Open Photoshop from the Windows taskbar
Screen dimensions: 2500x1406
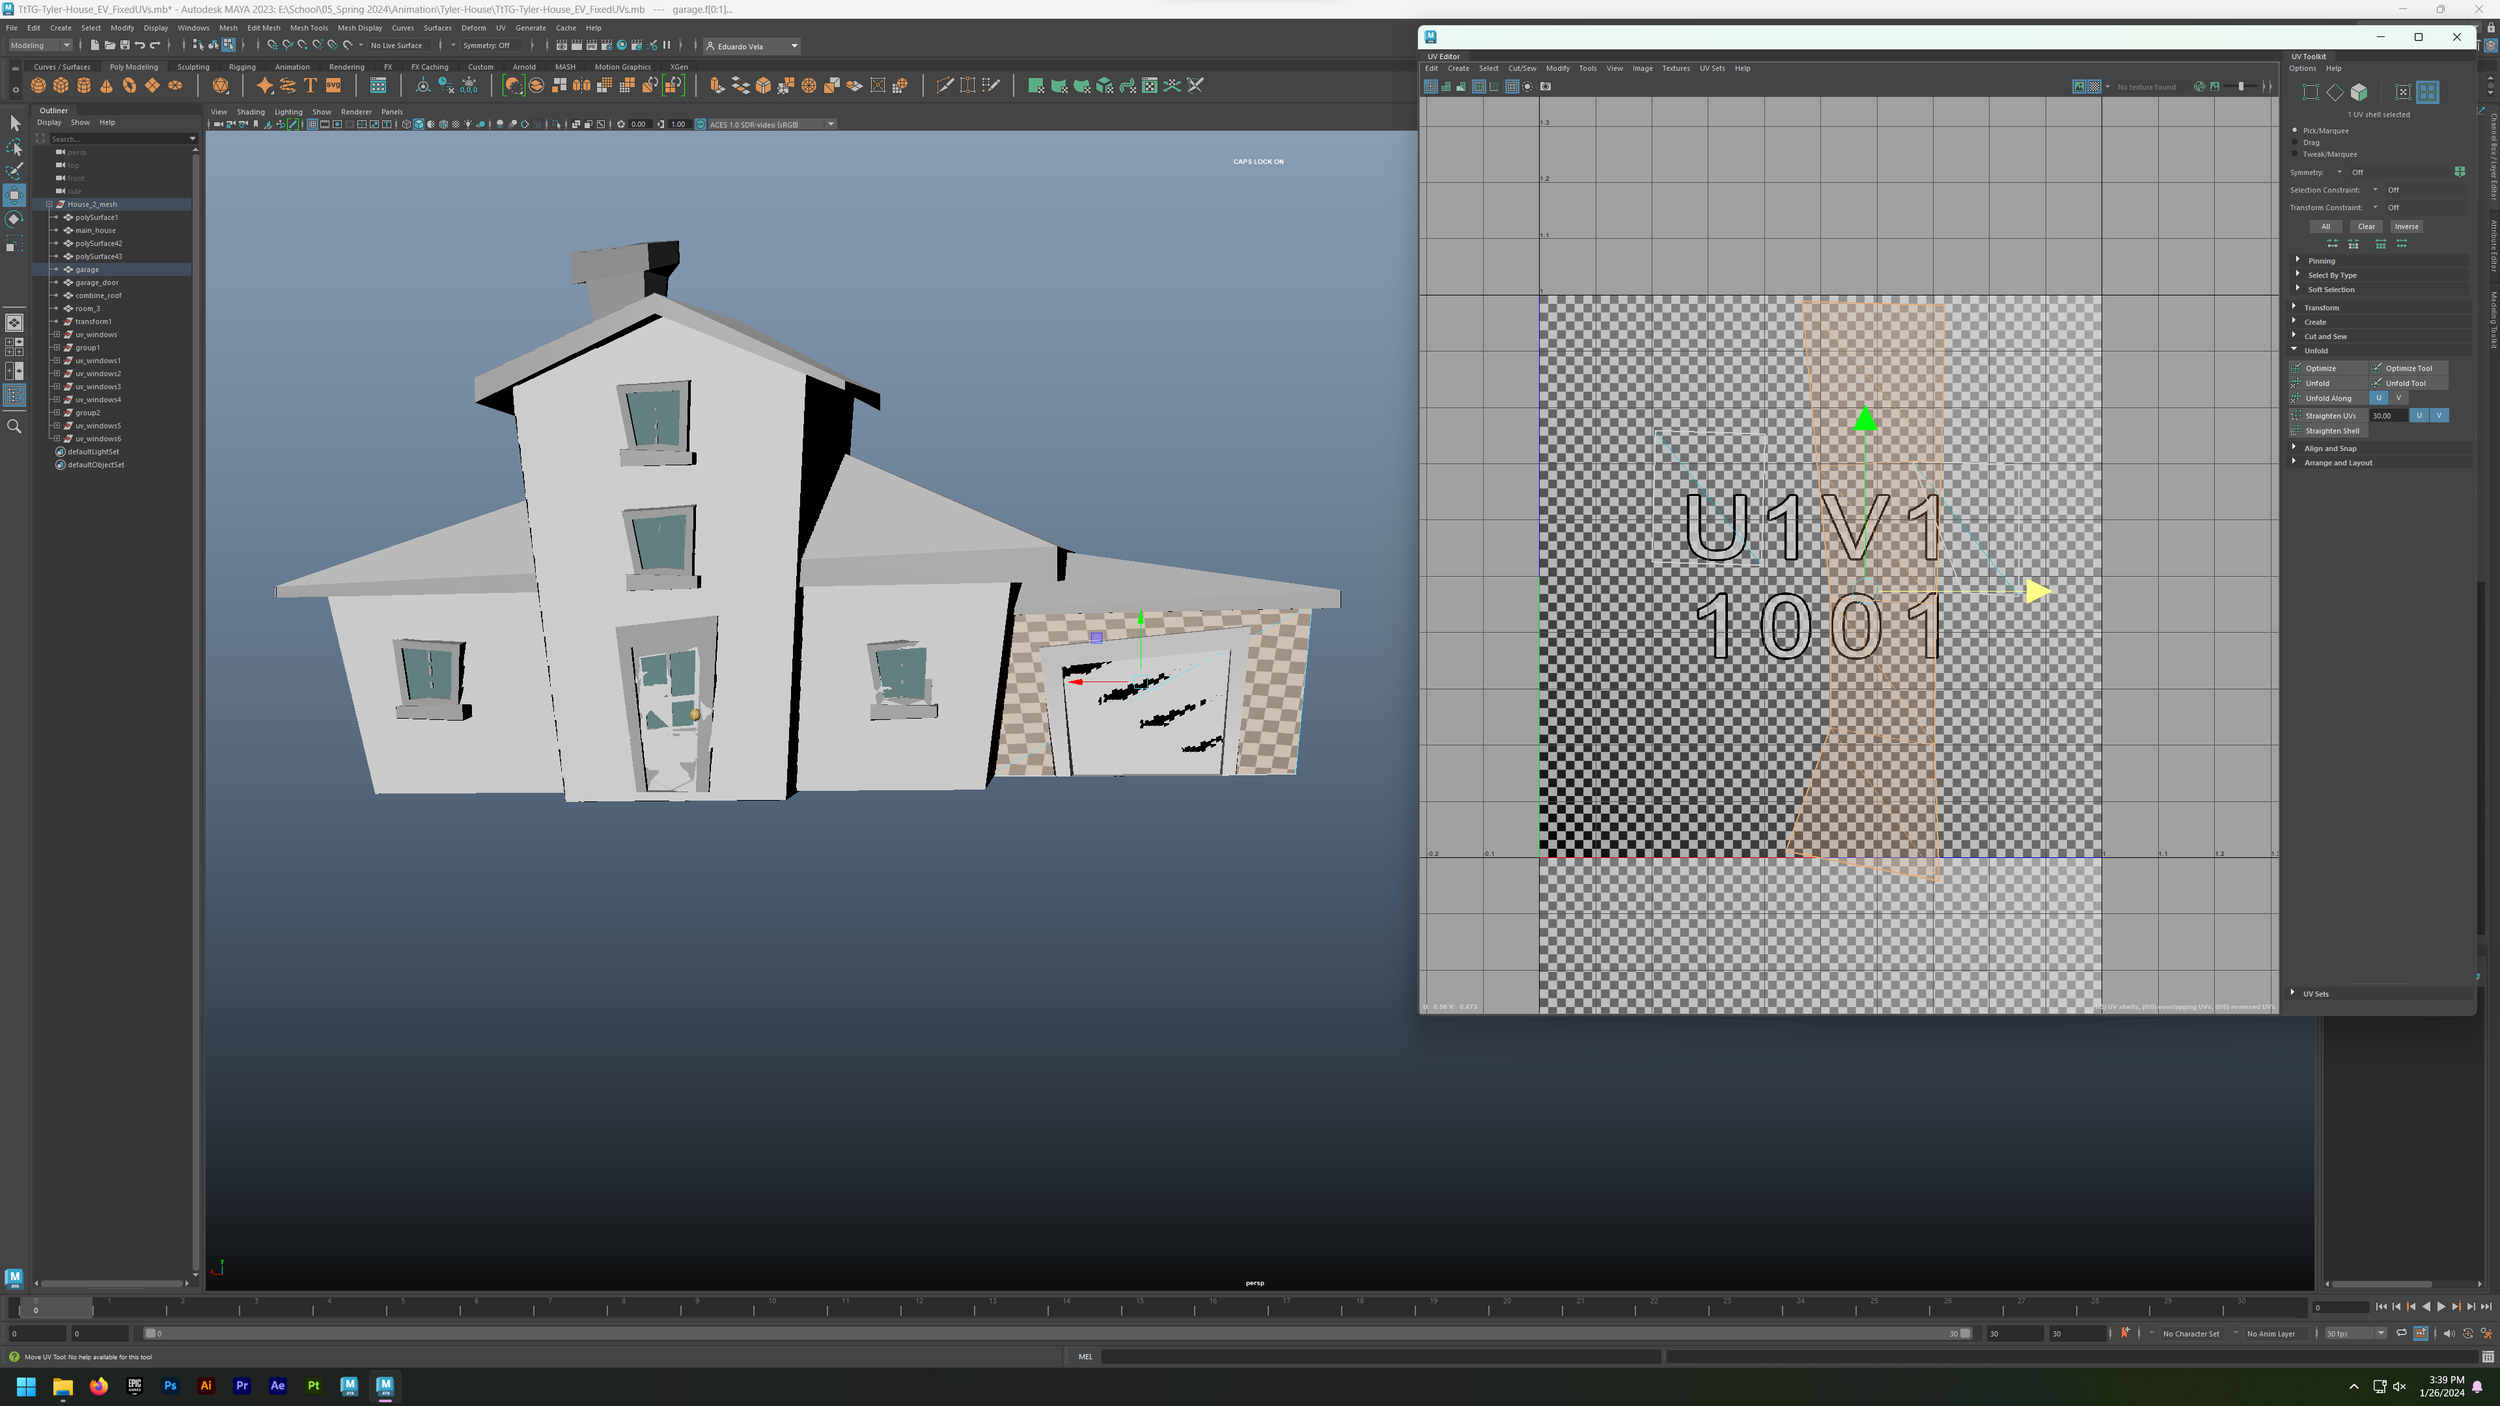click(x=170, y=1386)
